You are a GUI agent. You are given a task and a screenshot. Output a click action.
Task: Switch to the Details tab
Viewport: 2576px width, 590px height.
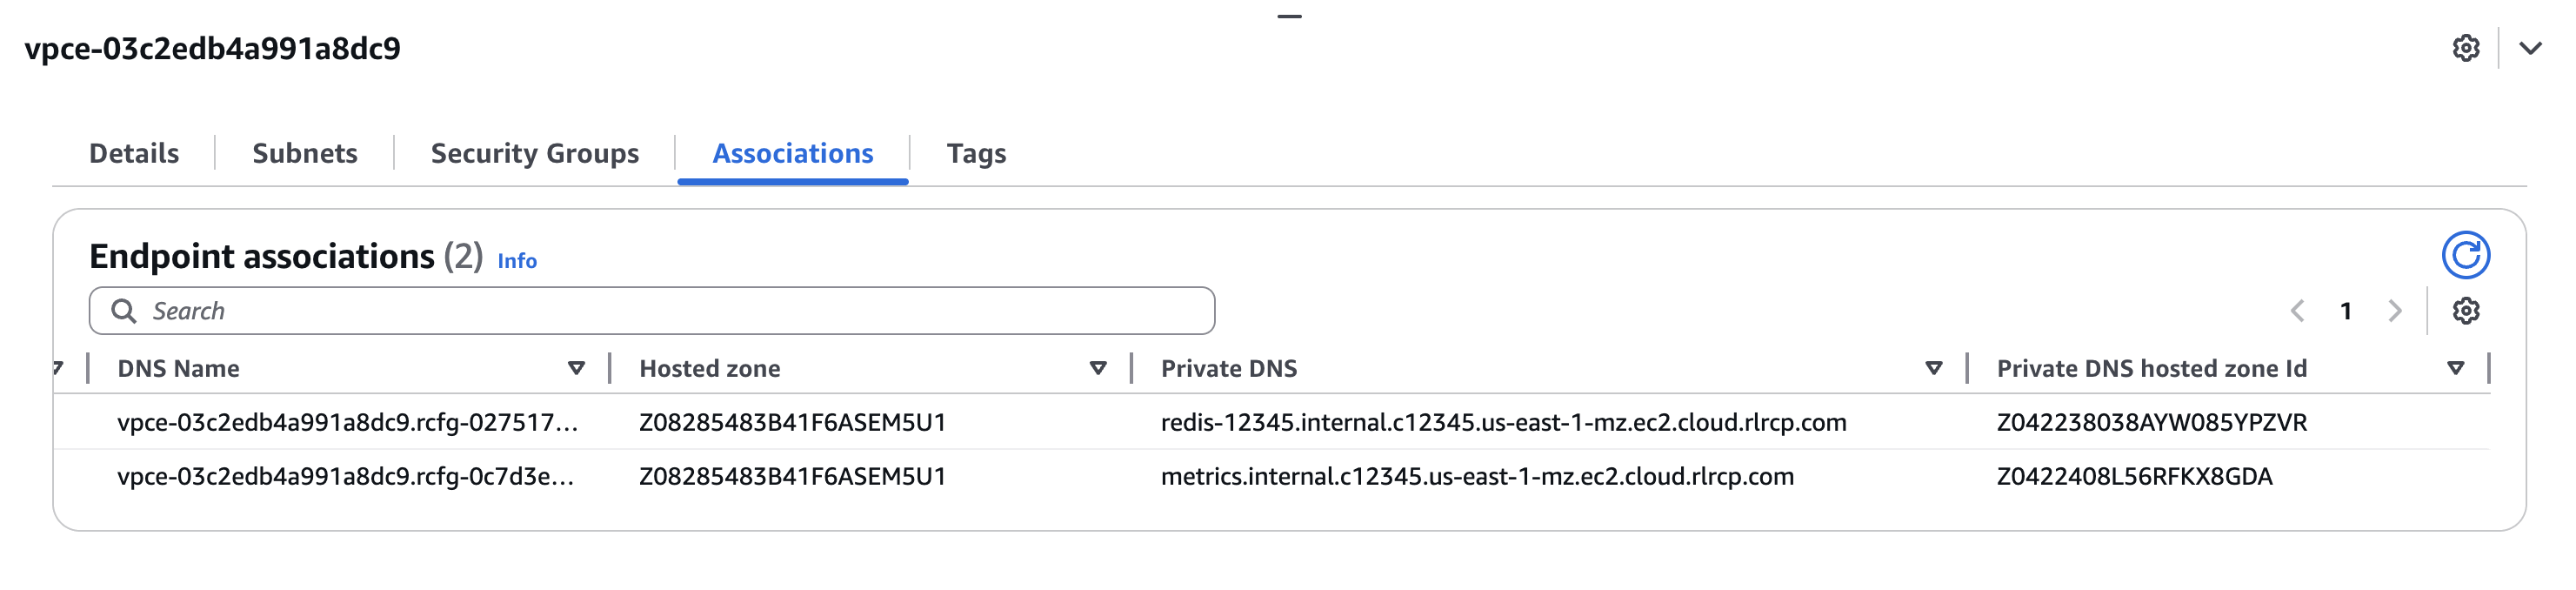pyautogui.click(x=134, y=153)
